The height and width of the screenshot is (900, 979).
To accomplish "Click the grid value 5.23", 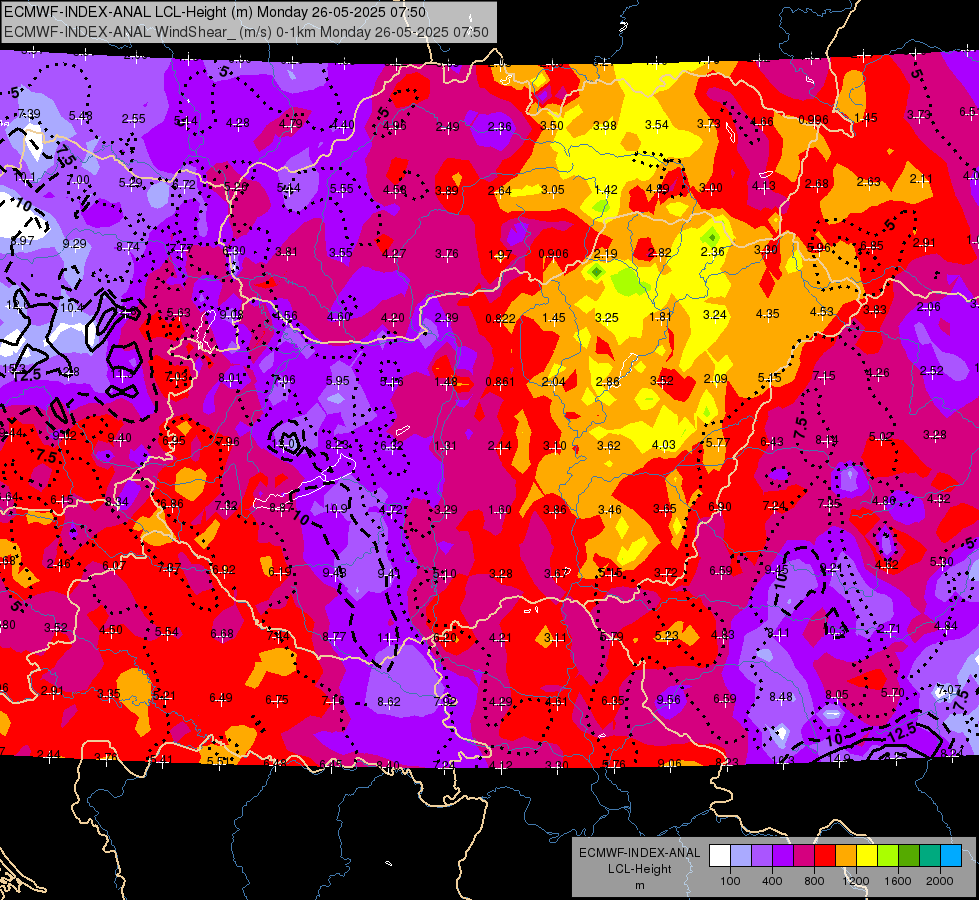I will coord(667,635).
